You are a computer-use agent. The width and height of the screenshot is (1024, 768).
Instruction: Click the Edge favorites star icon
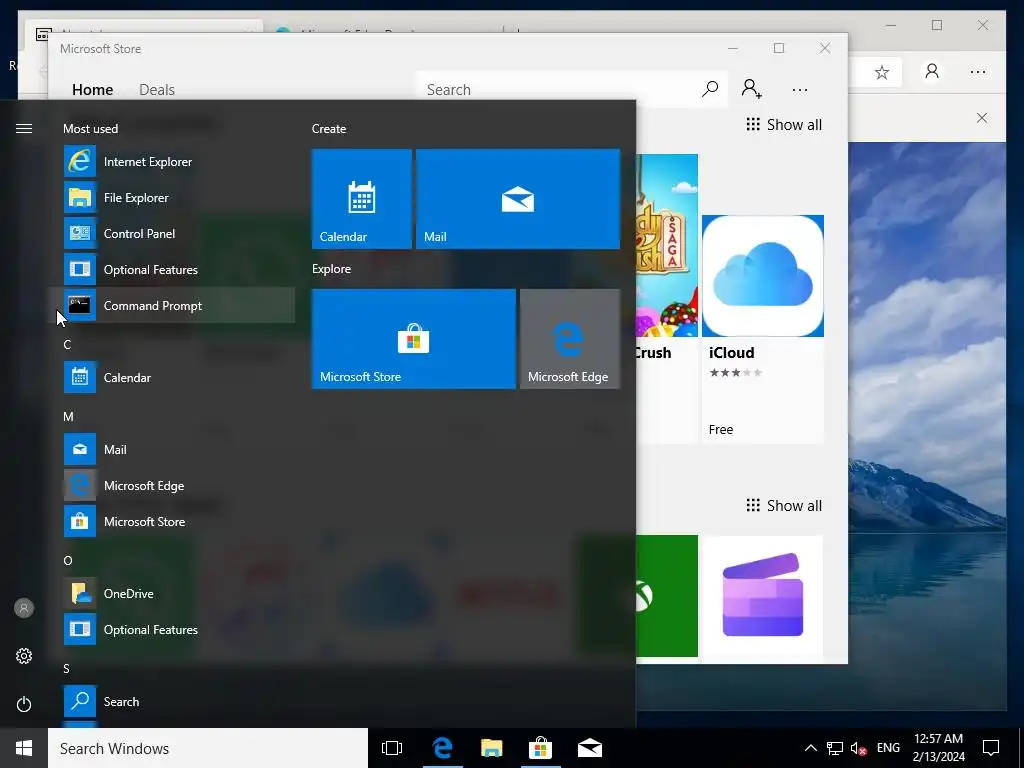pos(882,72)
